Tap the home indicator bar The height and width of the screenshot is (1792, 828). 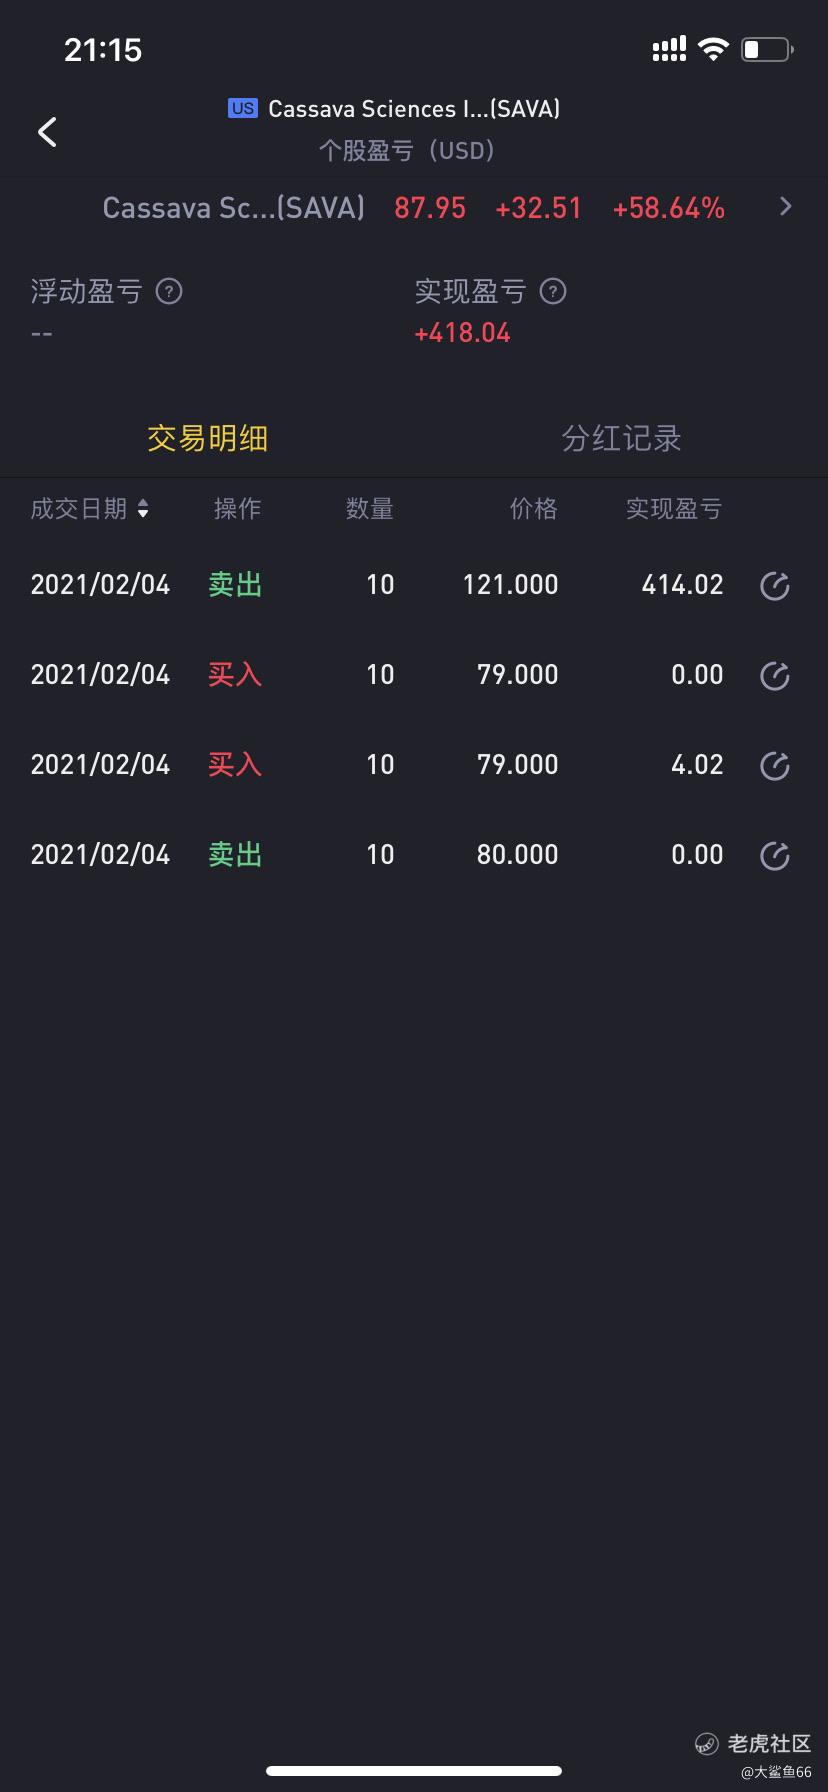414,1771
